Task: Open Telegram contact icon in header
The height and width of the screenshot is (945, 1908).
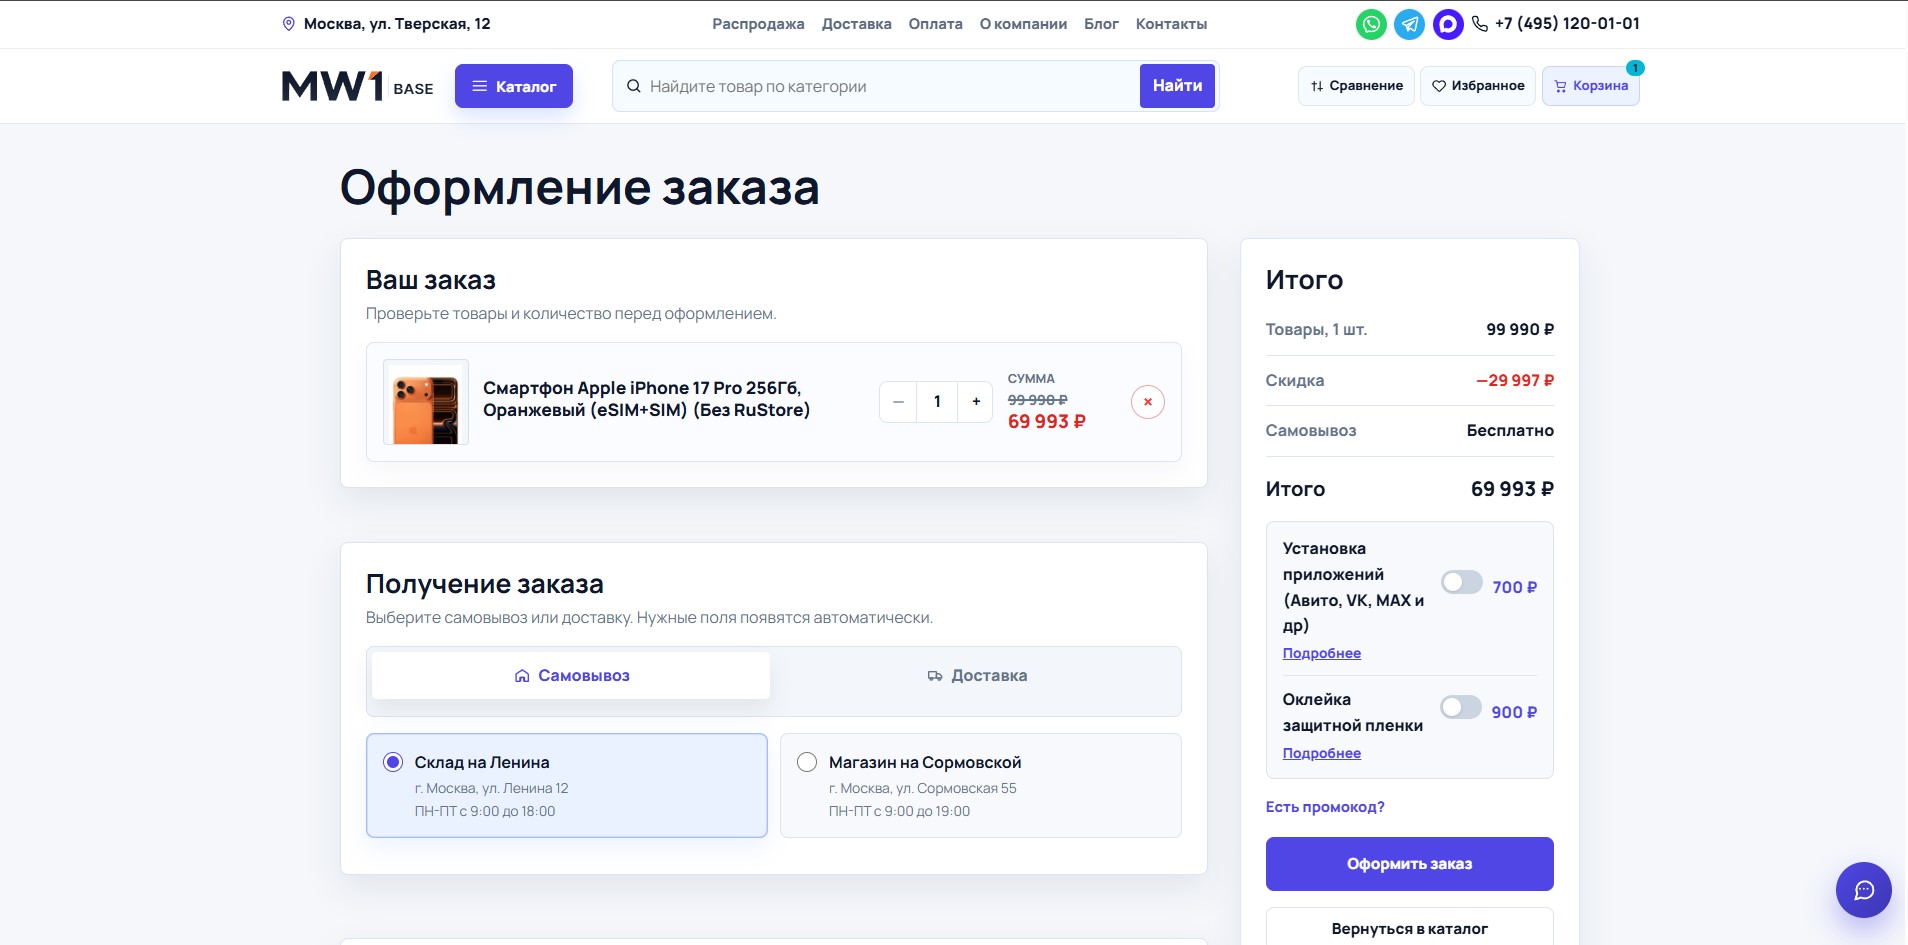Action: [x=1410, y=24]
